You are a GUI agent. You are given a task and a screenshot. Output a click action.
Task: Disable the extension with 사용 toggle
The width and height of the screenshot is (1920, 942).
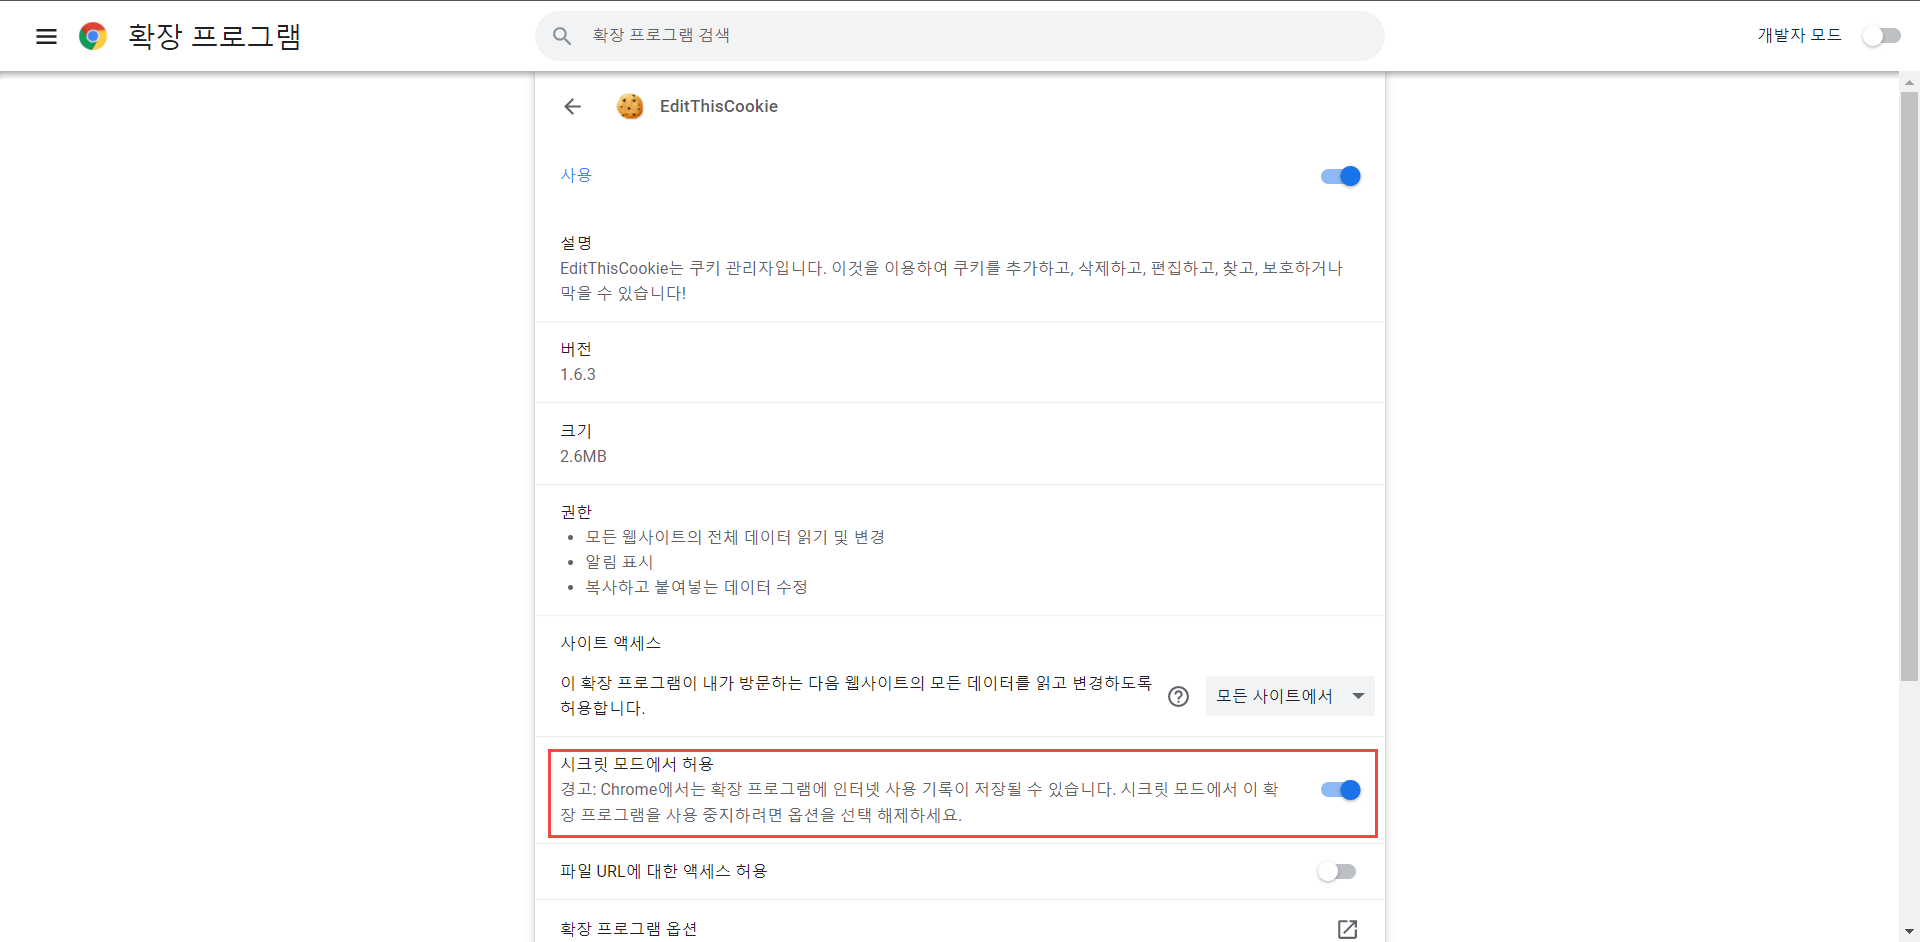pyautogui.click(x=1340, y=176)
